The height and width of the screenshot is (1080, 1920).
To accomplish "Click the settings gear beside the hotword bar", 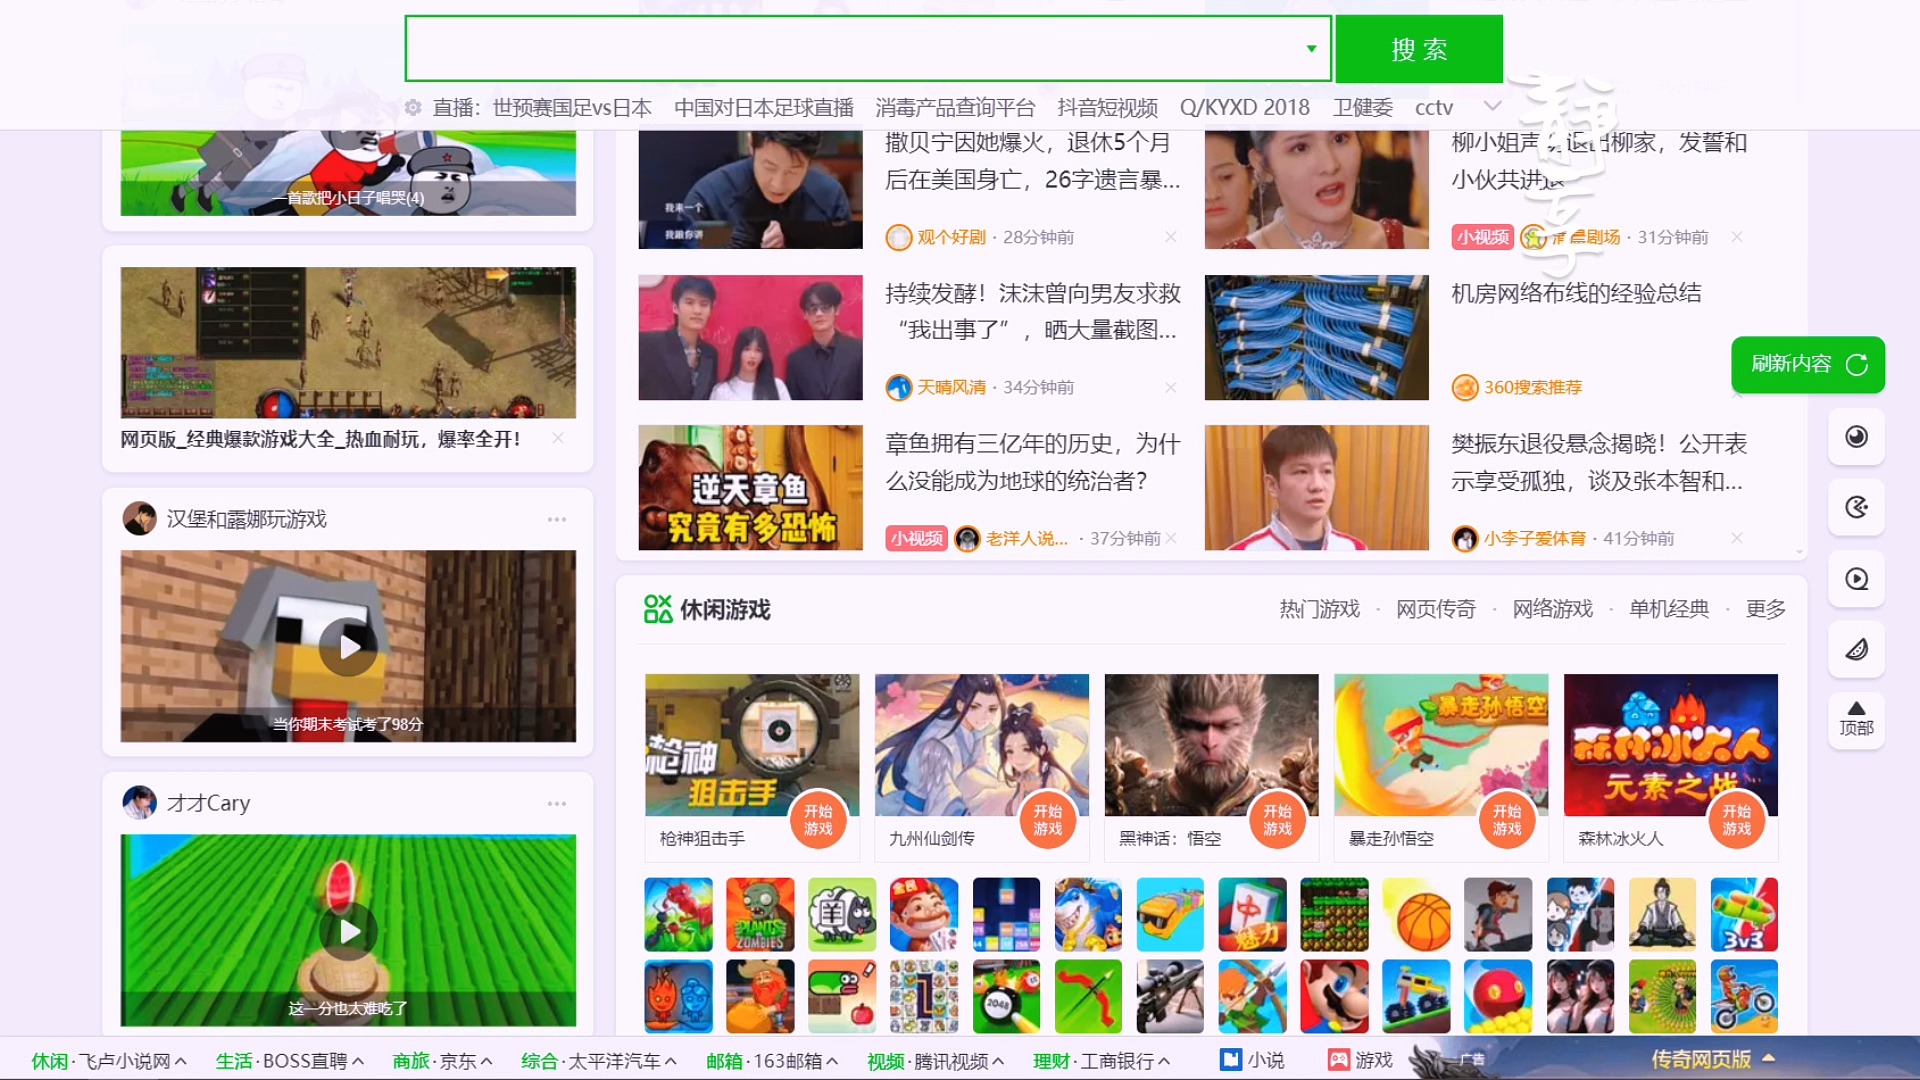I will point(413,108).
